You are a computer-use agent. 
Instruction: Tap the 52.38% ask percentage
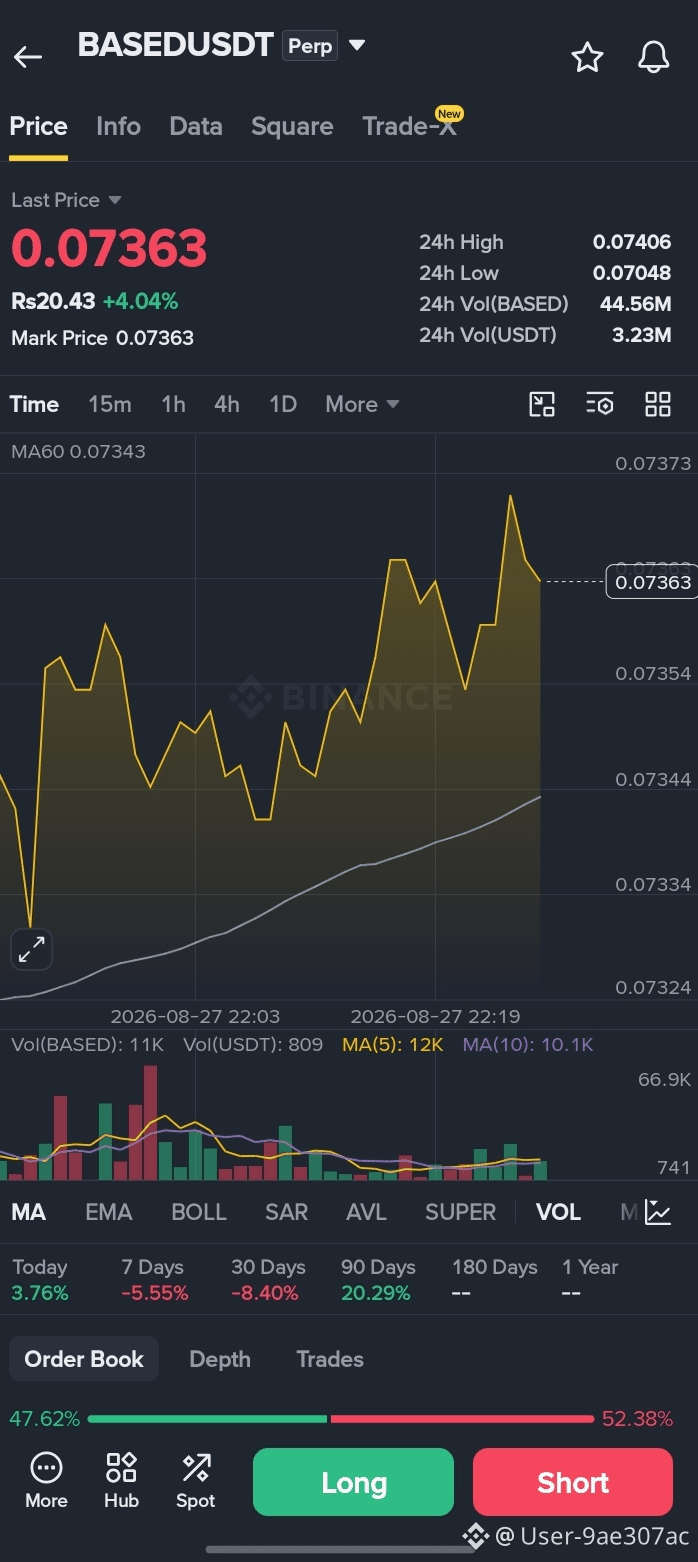click(637, 1419)
